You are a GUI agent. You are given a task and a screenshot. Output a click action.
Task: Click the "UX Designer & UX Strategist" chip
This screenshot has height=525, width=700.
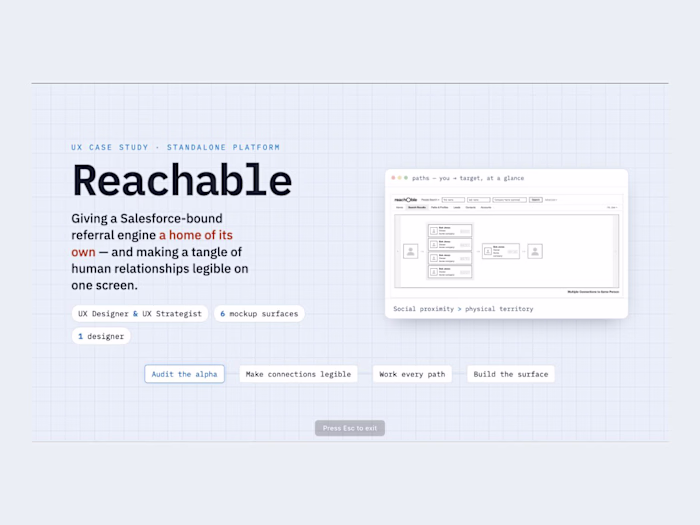point(140,314)
